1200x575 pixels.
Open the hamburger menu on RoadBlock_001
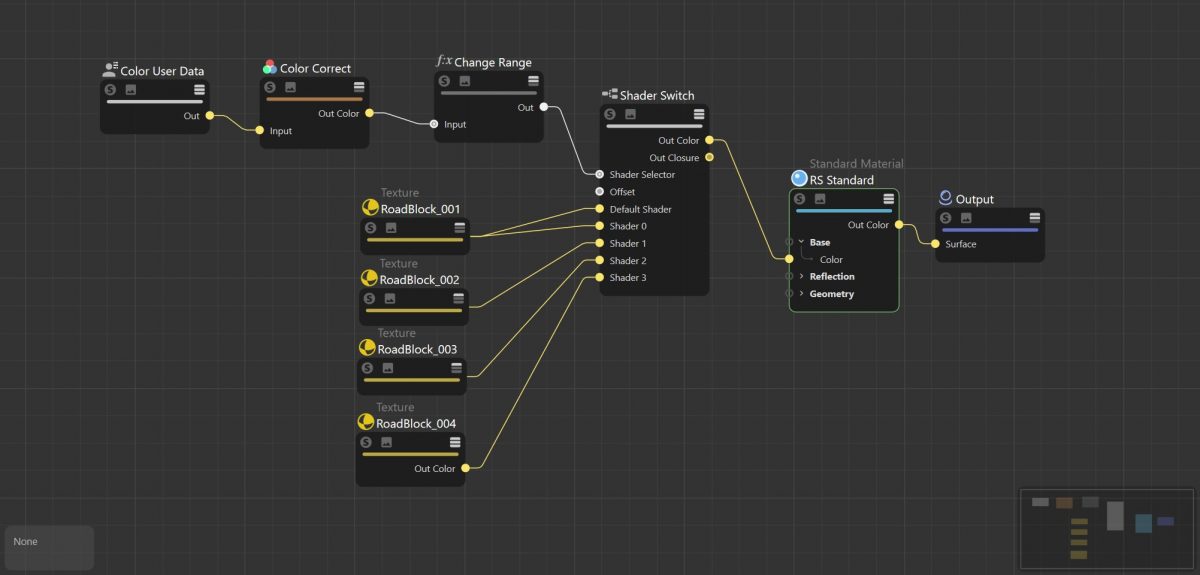pos(460,229)
